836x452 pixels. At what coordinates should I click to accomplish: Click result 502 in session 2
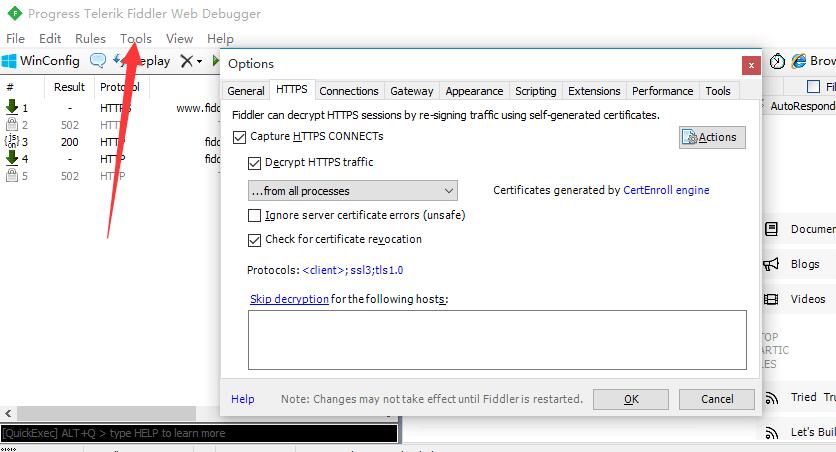click(x=70, y=125)
